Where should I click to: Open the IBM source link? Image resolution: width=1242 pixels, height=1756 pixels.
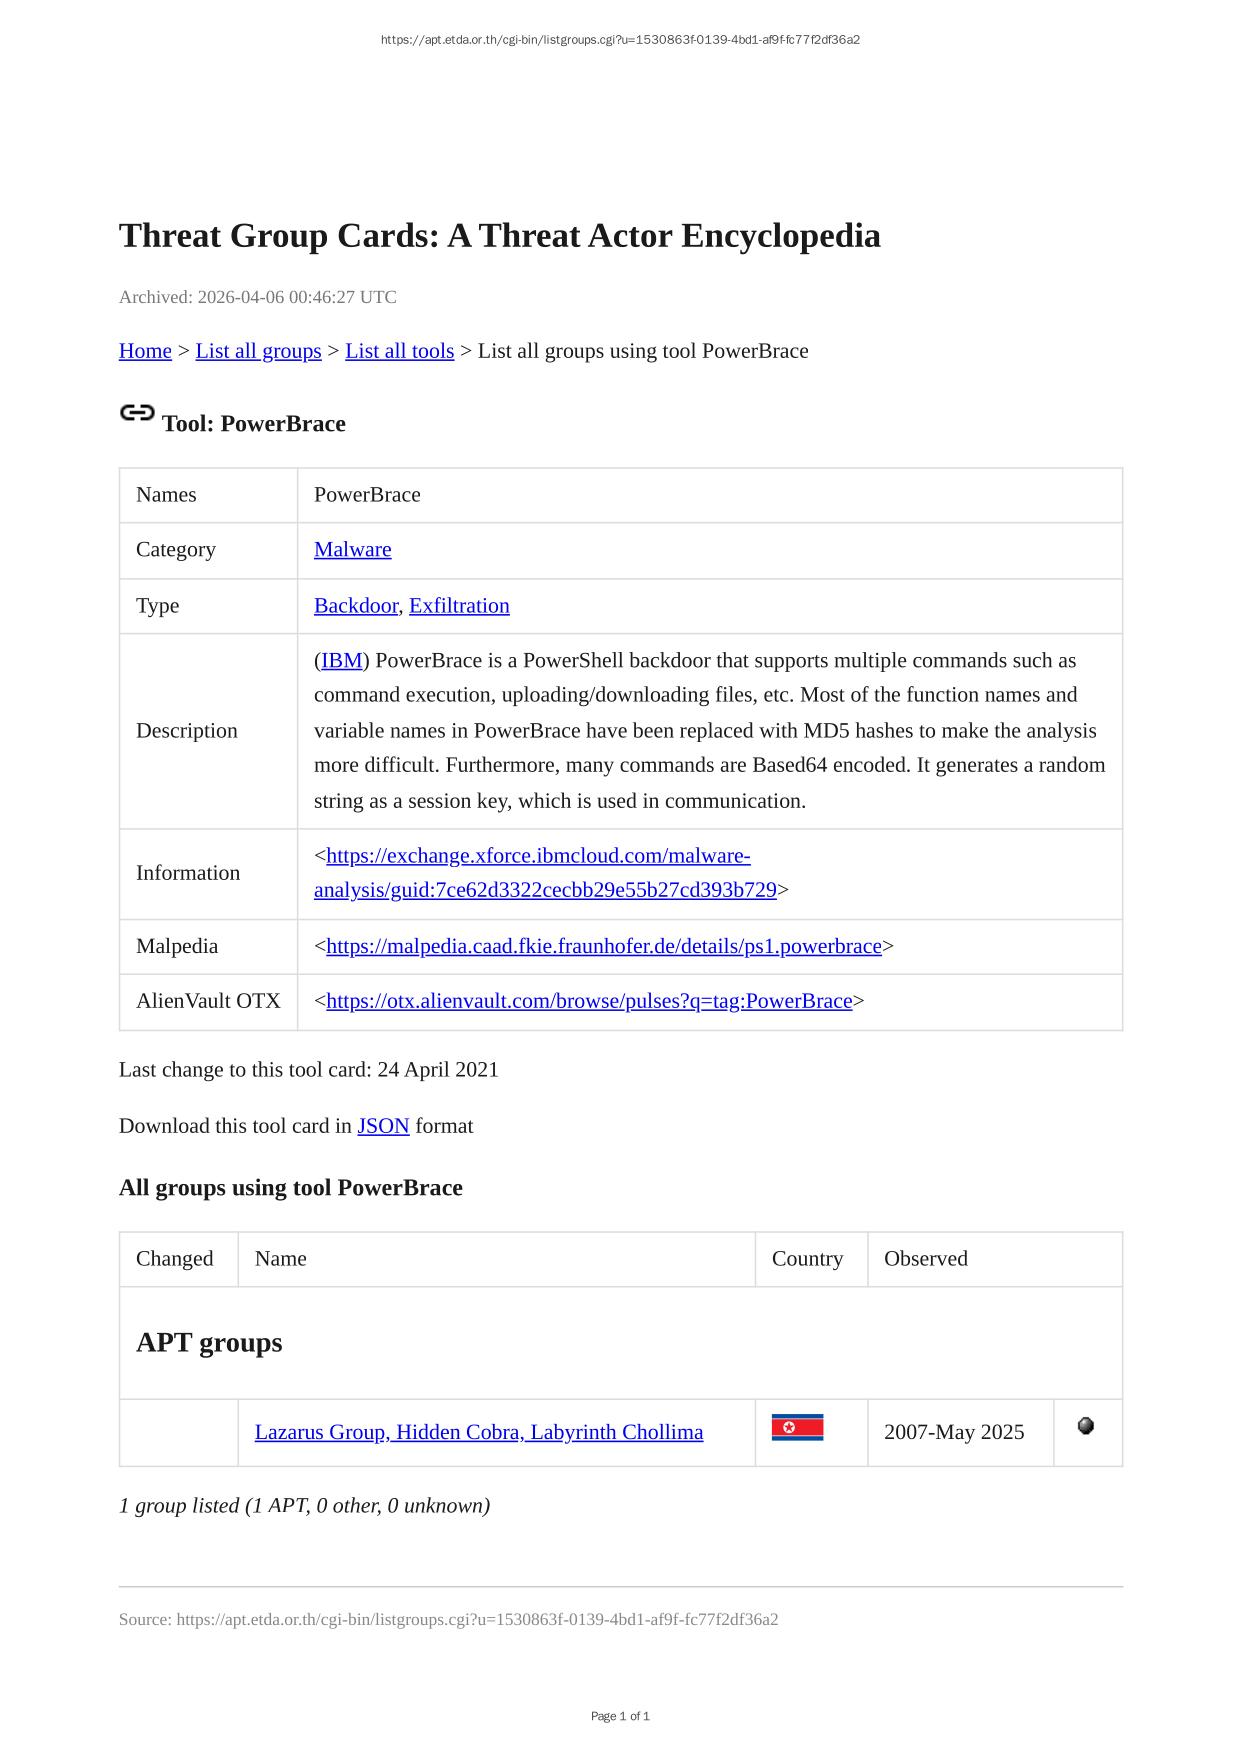click(x=341, y=661)
